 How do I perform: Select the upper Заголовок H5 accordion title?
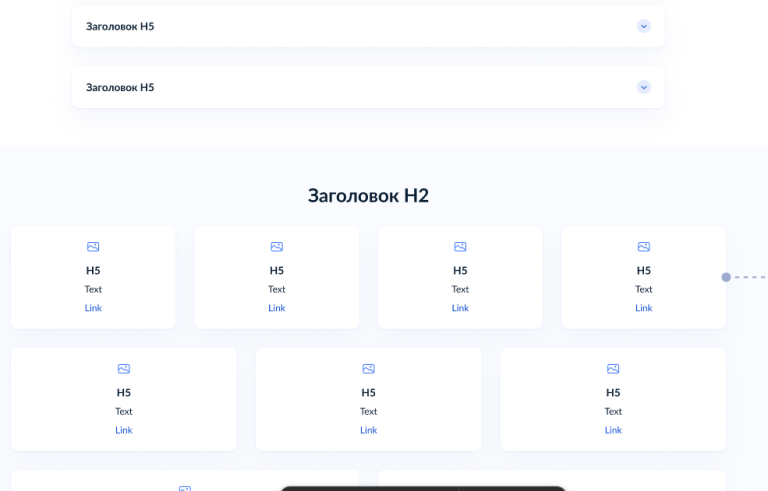[x=120, y=26]
